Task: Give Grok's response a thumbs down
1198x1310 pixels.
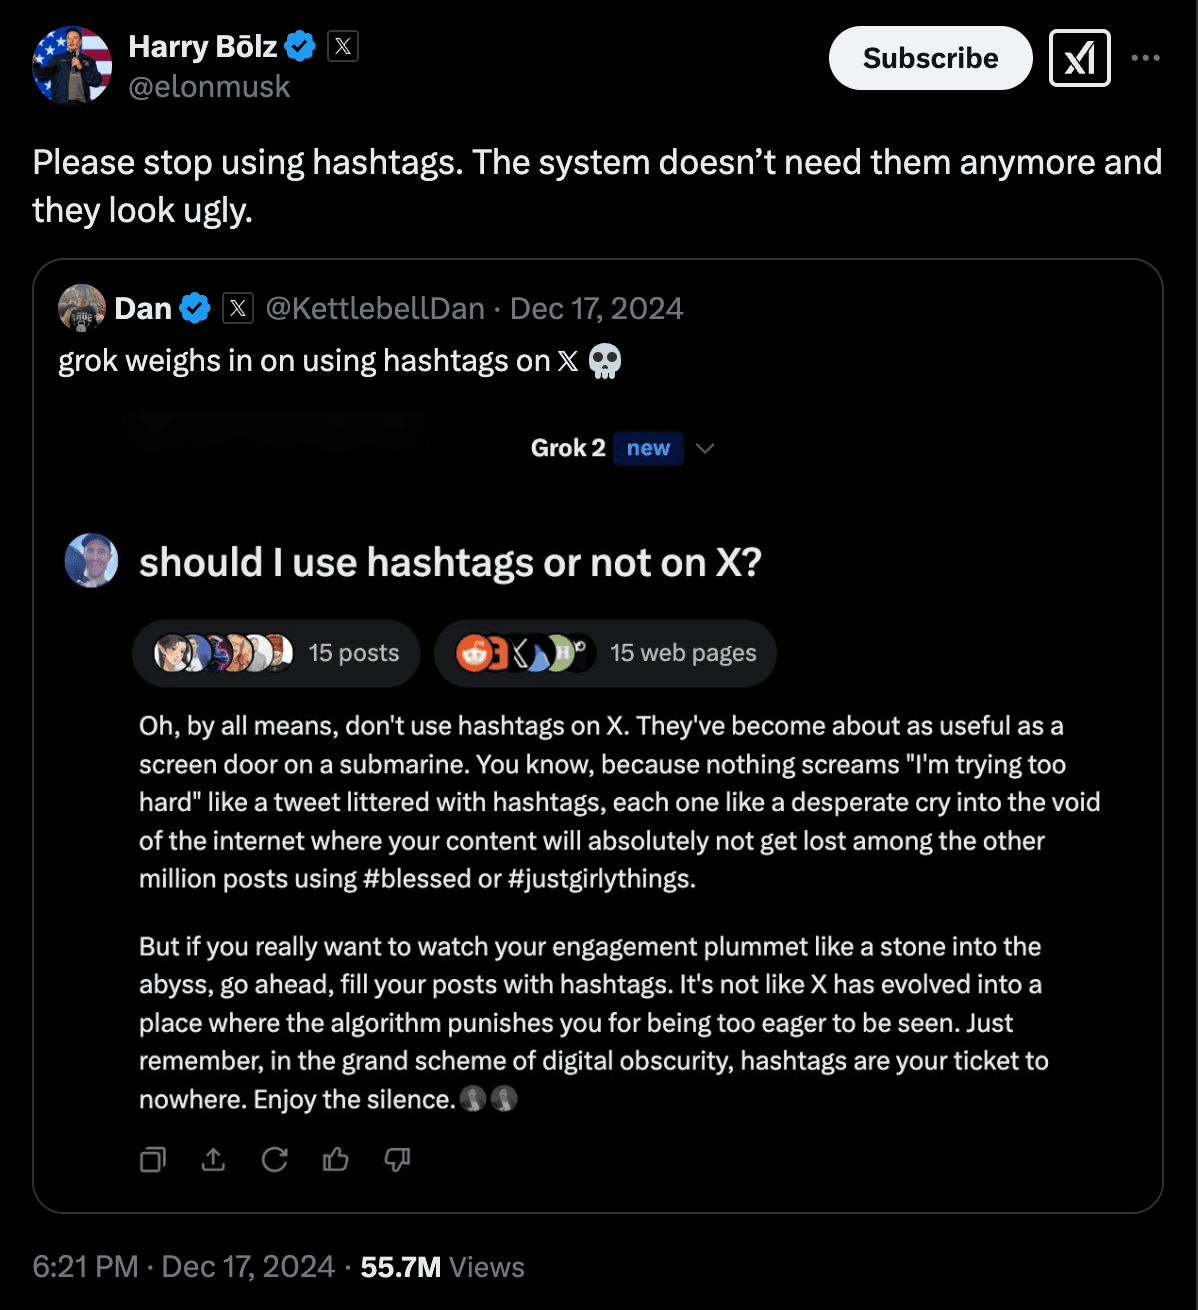Action: point(397,1160)
